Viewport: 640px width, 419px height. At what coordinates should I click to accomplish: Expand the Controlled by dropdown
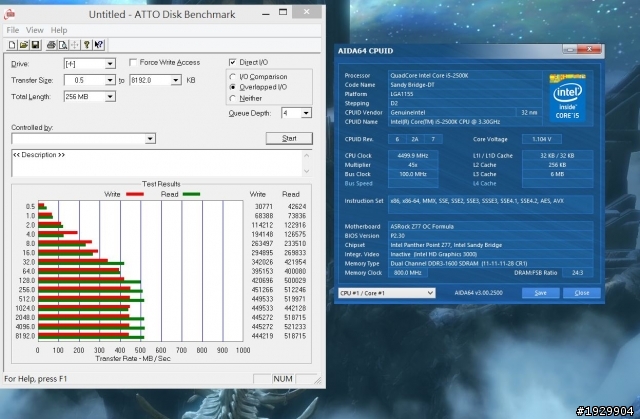150,139
